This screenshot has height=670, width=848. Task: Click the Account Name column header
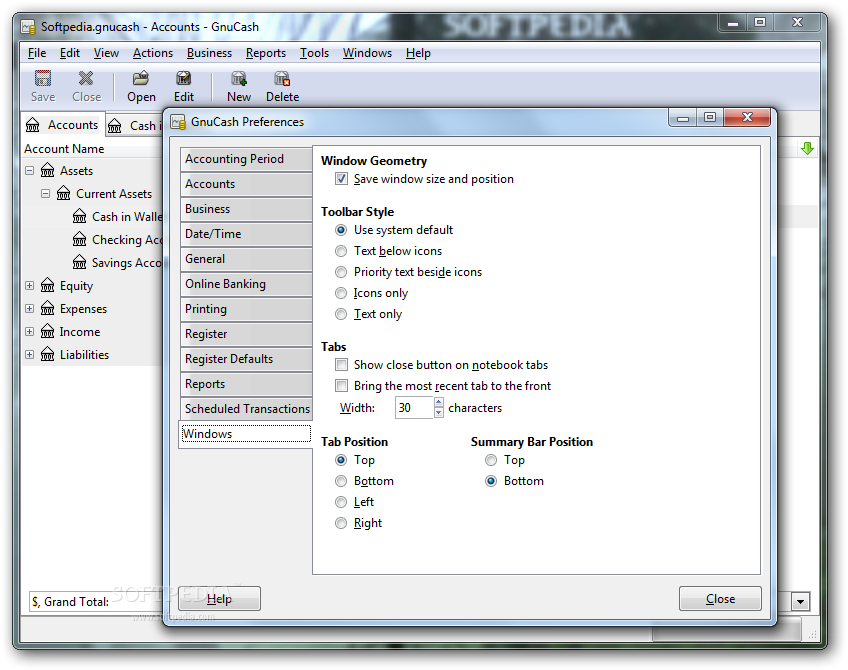pyautogui.click(x=64, y=149)
